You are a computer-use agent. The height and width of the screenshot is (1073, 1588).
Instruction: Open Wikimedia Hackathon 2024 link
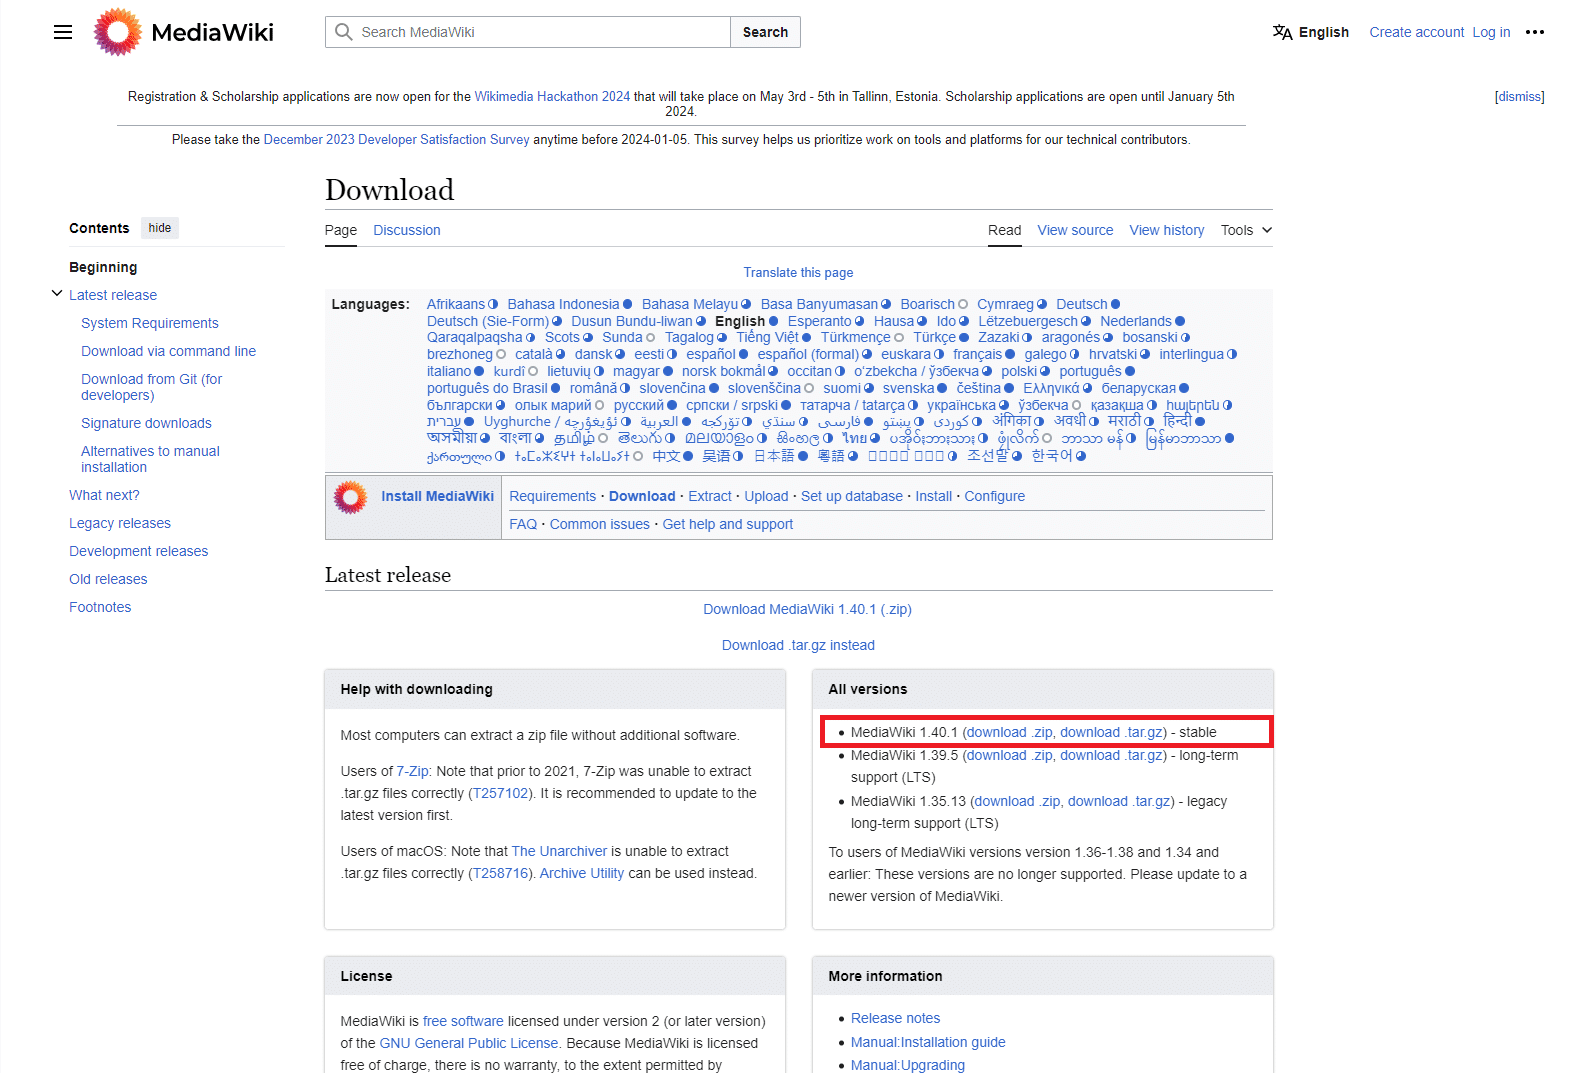[552, 97]
